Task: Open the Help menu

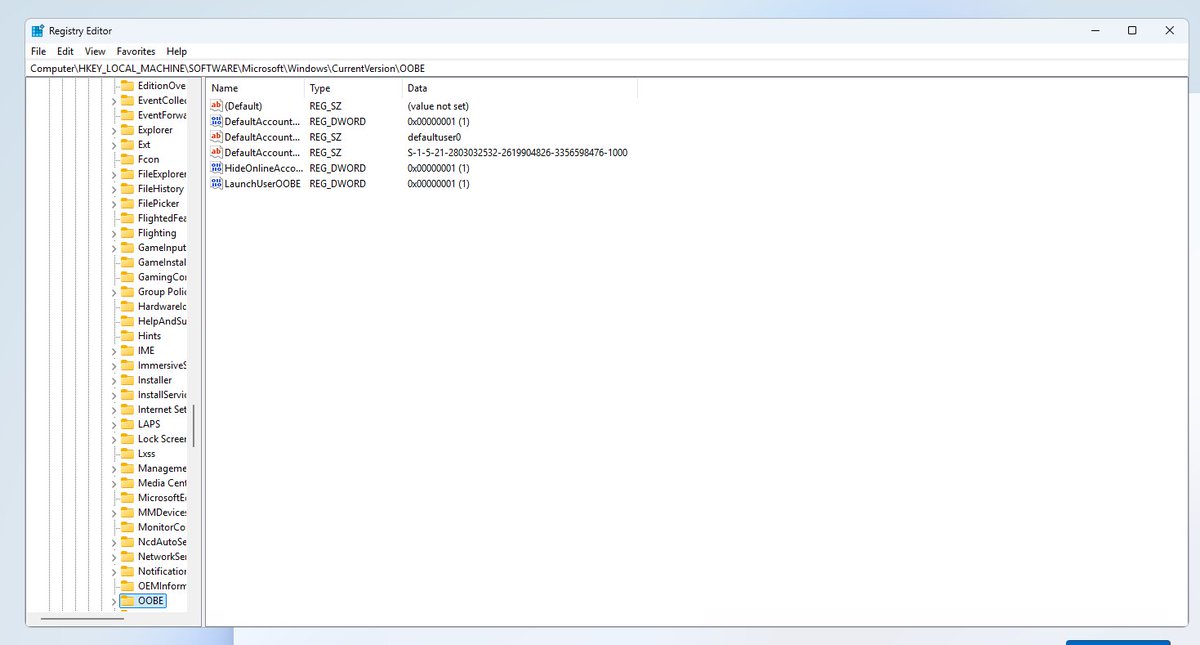Action: 177,51
